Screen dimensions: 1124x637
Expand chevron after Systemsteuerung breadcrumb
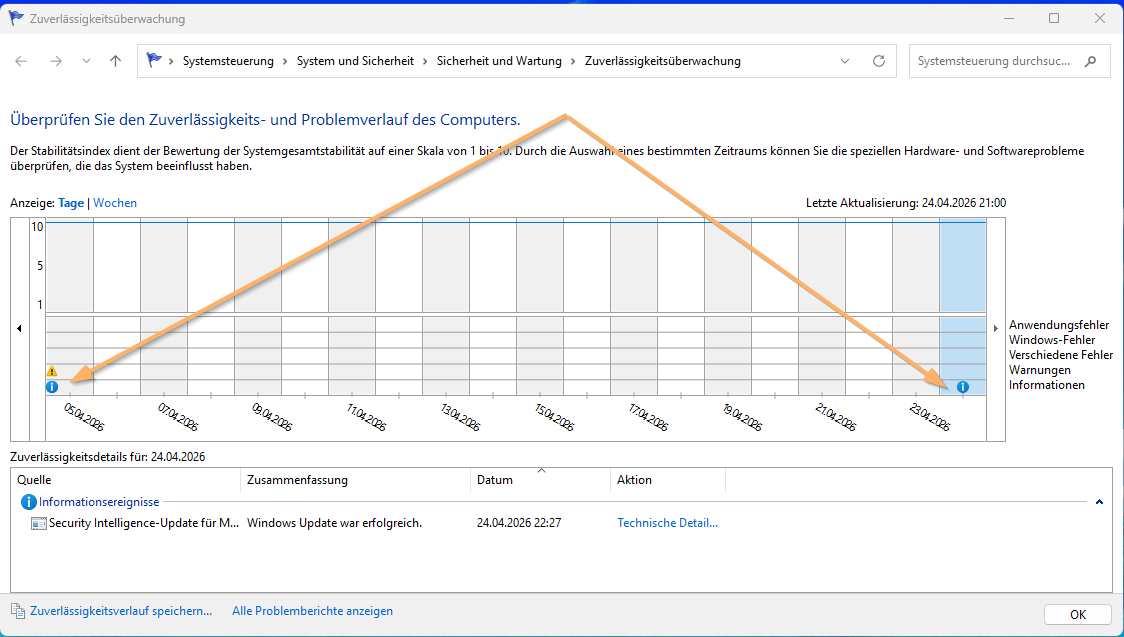[x=285, y=62]
